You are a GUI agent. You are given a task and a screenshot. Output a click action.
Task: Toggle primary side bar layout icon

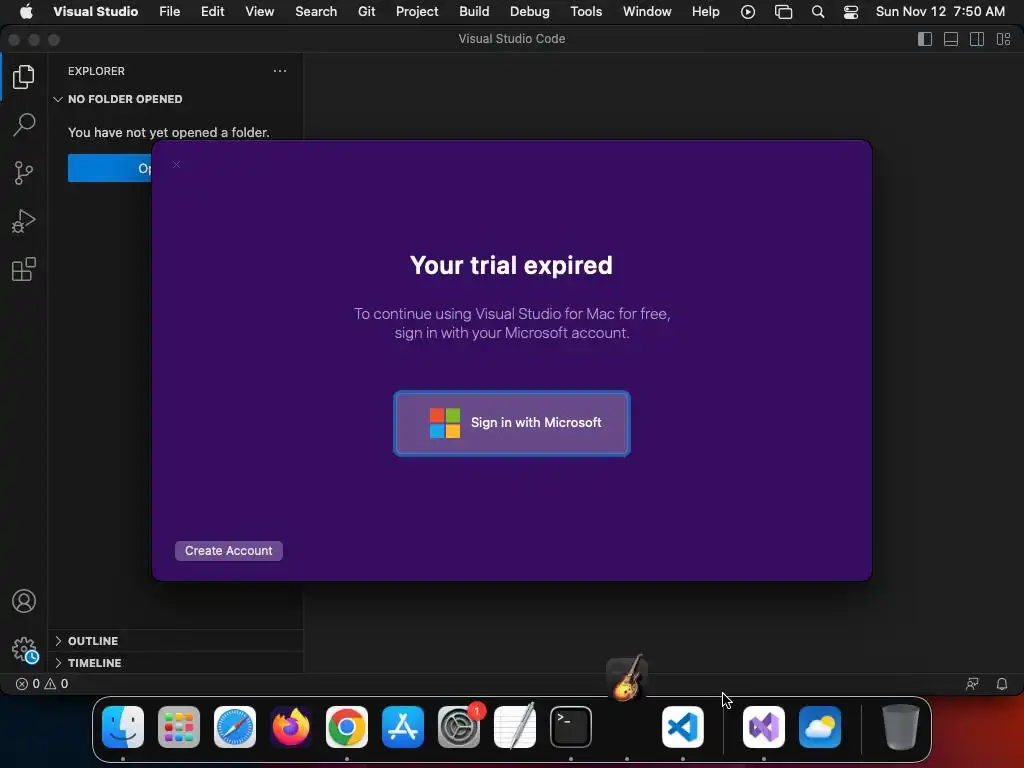tap(925, 39)
